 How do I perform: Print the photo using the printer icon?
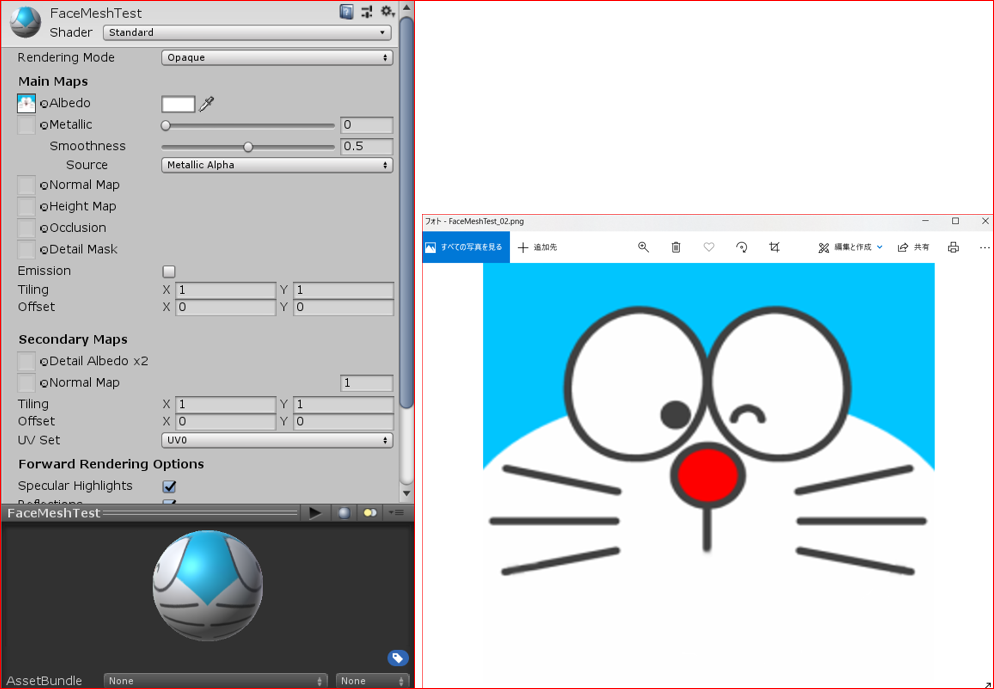click(953, 247)
